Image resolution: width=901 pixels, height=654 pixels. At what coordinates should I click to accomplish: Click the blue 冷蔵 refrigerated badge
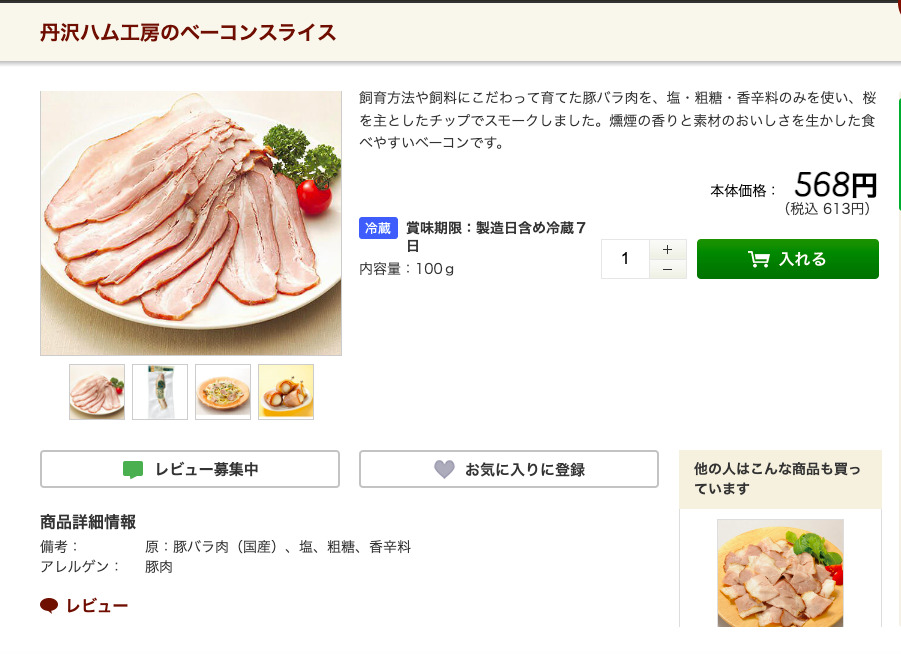pos(378,228)
